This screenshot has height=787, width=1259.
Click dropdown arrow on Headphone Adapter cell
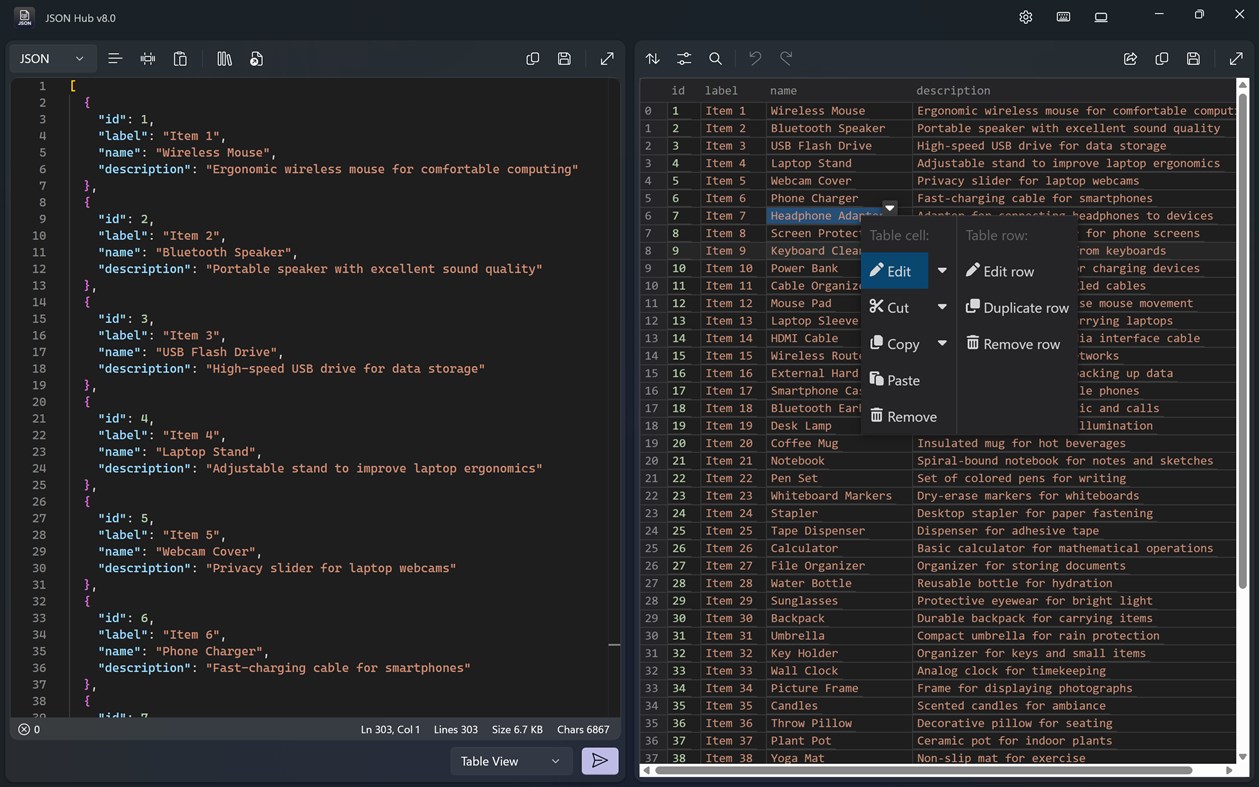pyautogui.click(x=889, y=208)
